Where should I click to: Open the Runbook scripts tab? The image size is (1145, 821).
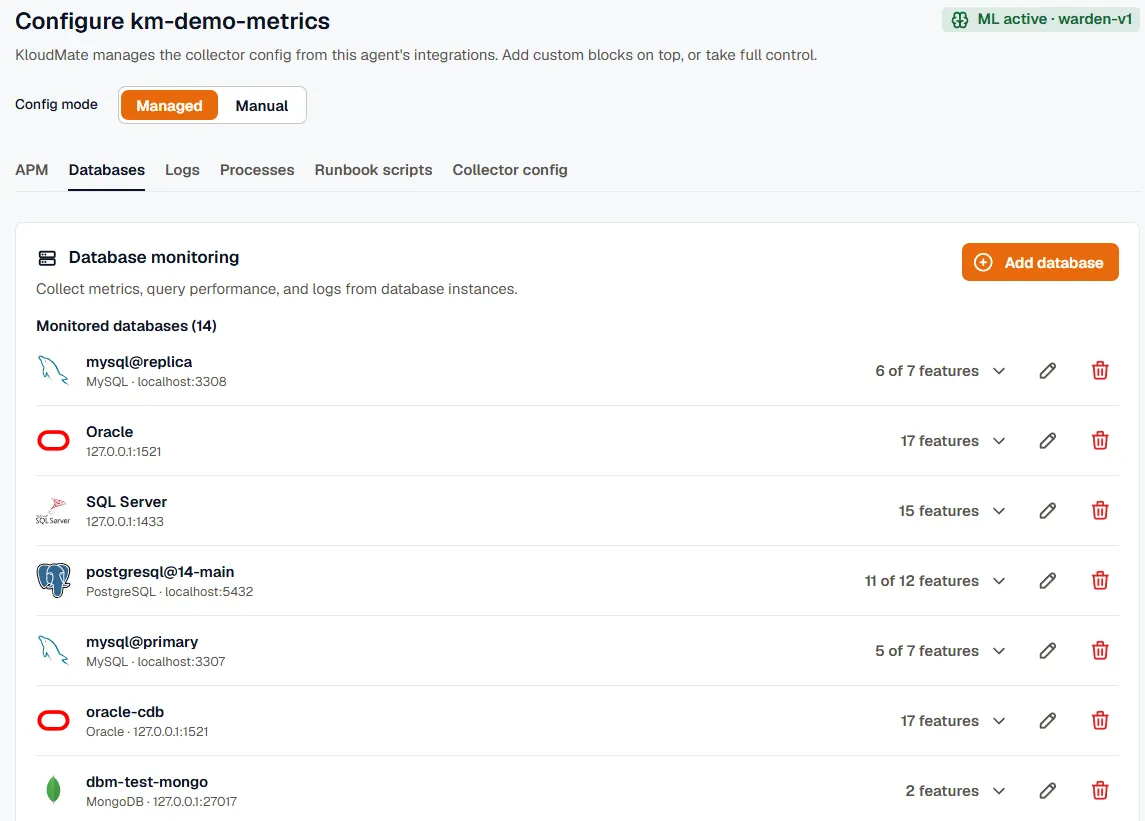pyautogui.click(x=373, y=170)
